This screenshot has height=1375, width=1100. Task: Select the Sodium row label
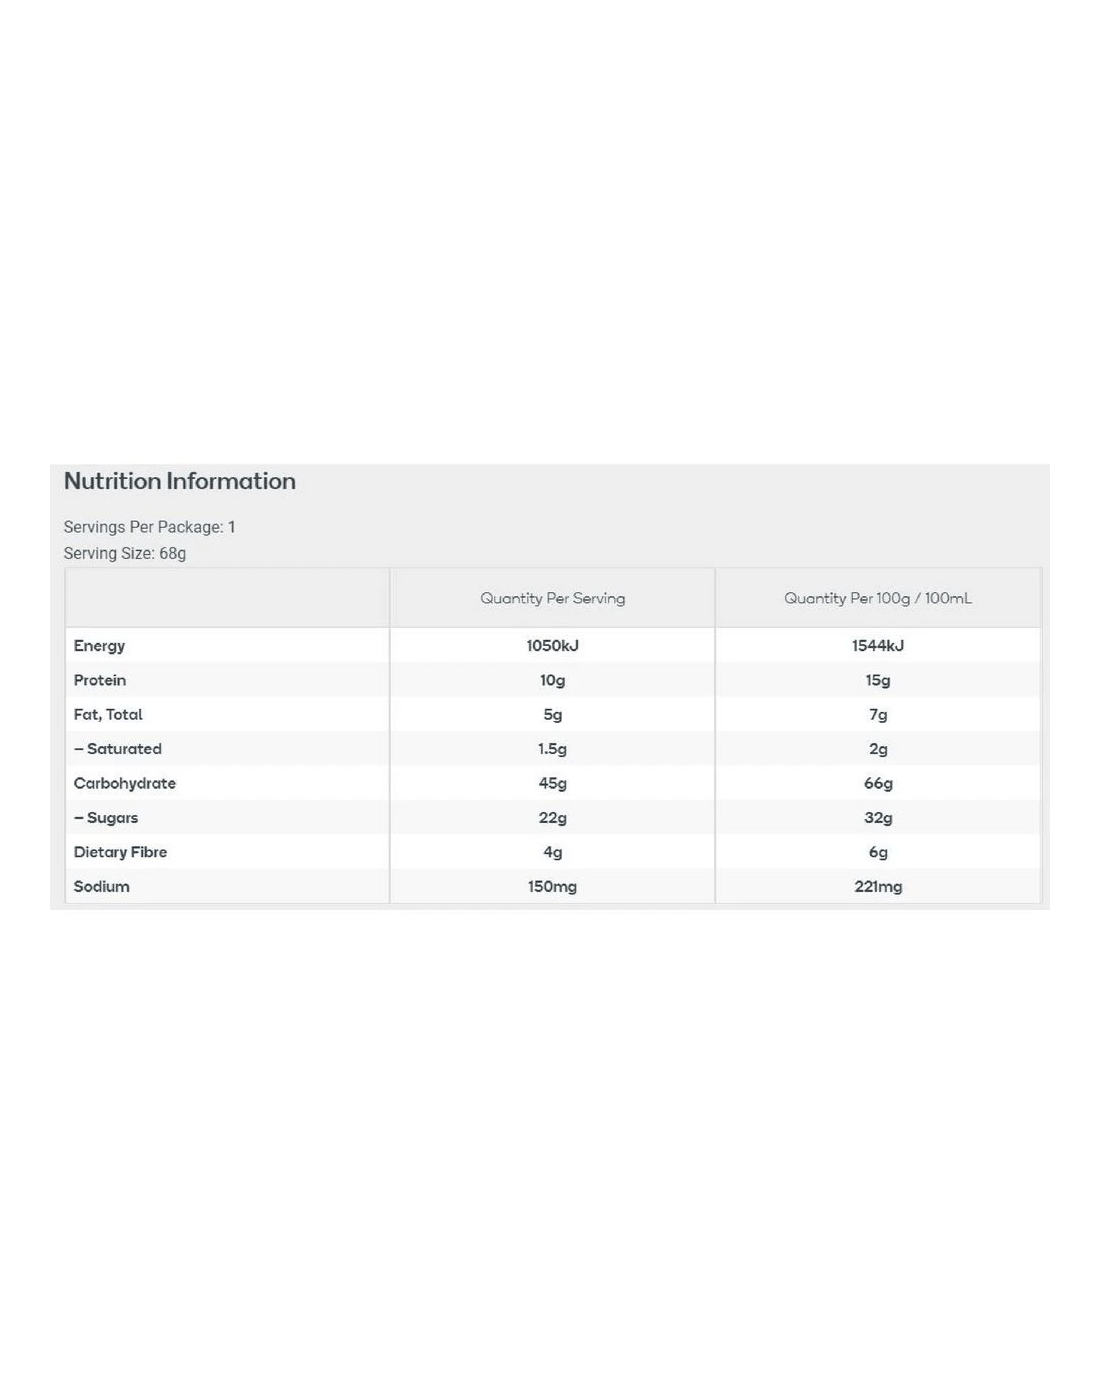(101, 886)
